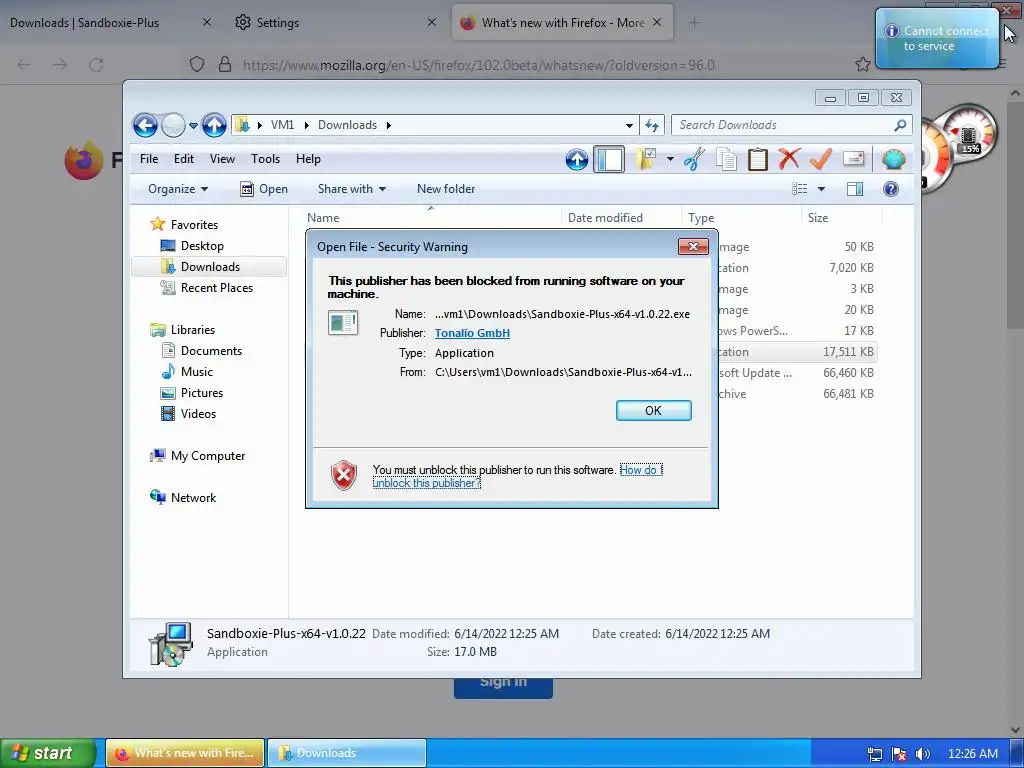1024x768 pixels.
Task: Sort by the Size column header
Action: 841,217
